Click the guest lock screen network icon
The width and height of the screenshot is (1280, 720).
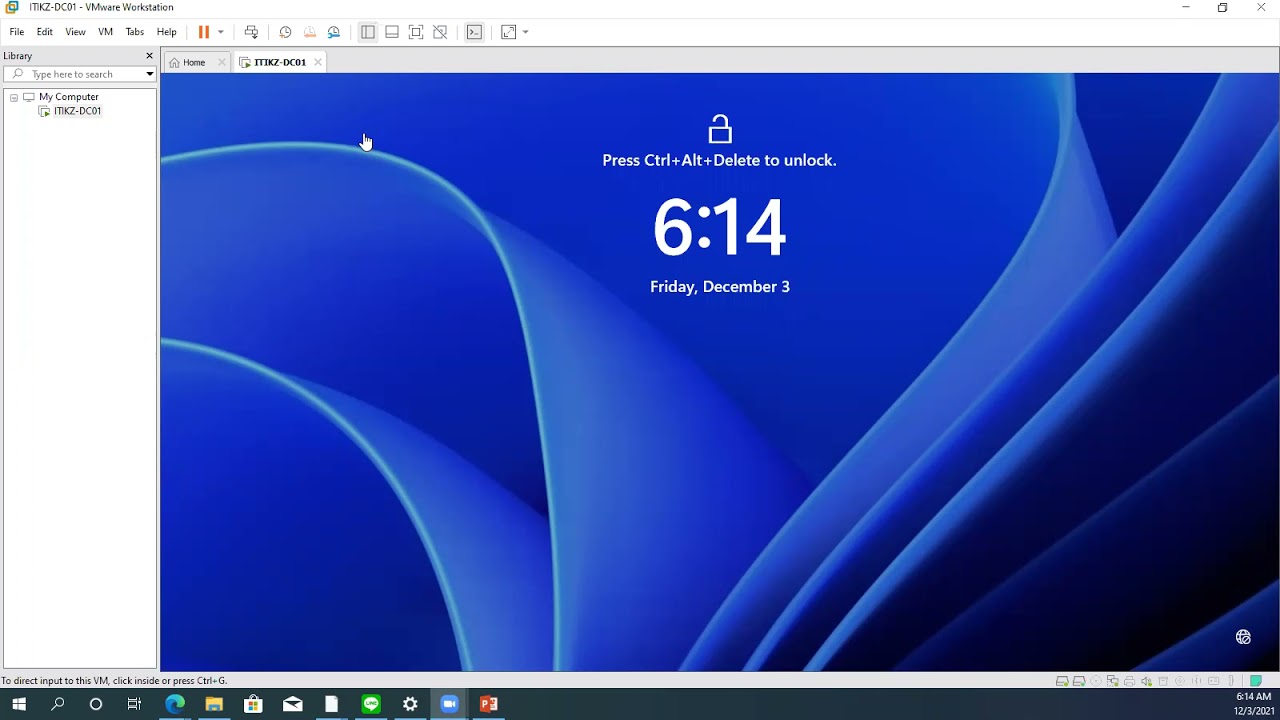(x=1243, y=637)
